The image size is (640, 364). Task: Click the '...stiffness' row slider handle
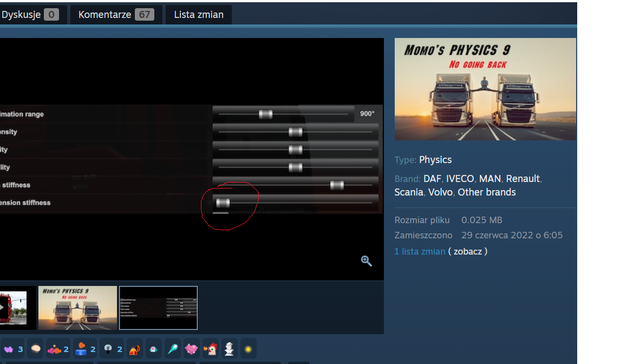click(337, 185)
